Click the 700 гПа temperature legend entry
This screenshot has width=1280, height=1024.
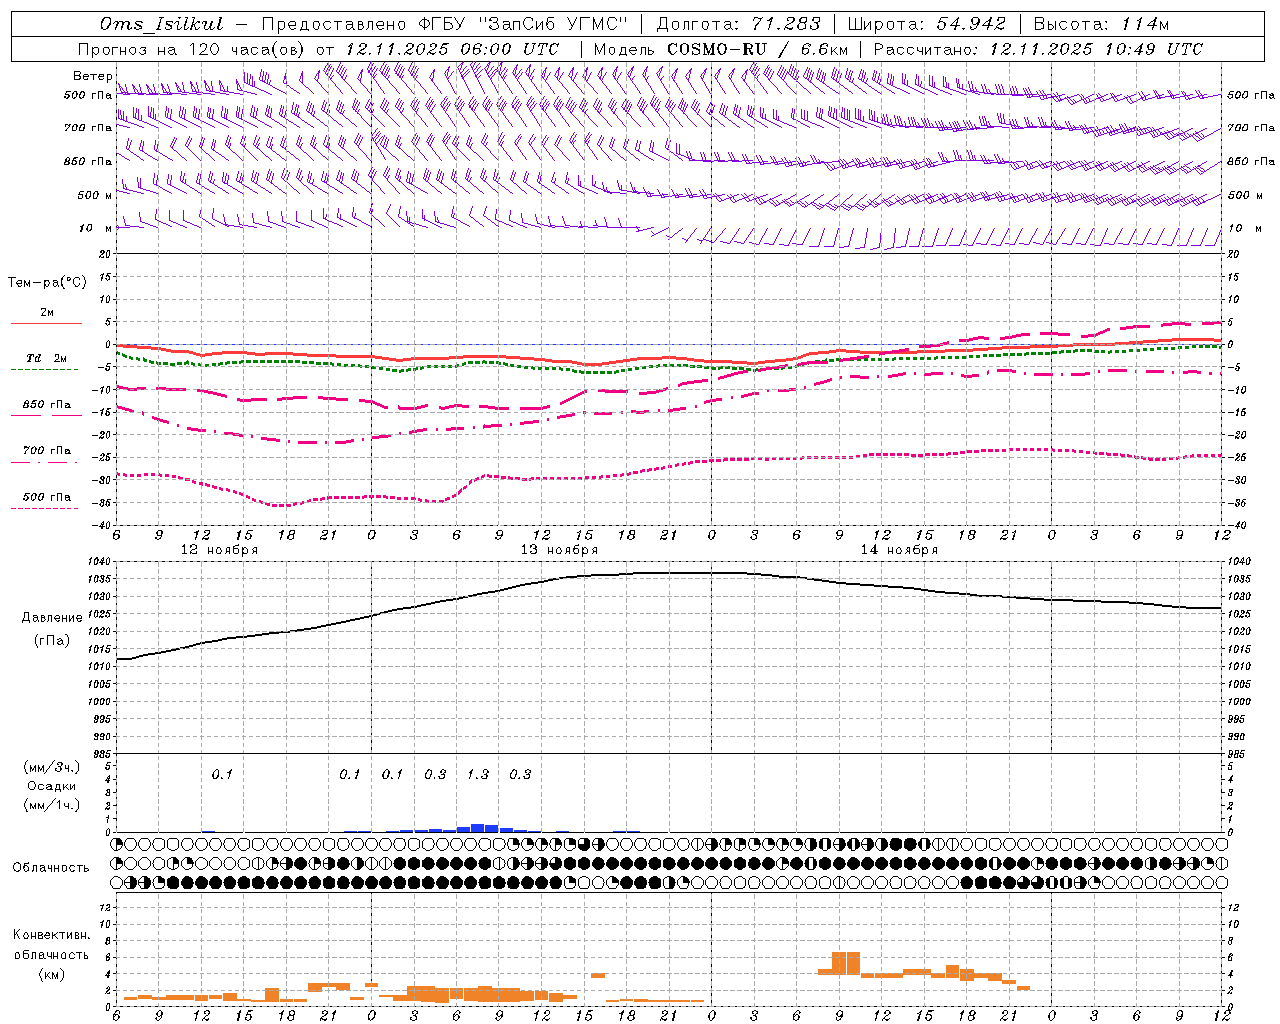pyautogui.click(x=47, y=450)
